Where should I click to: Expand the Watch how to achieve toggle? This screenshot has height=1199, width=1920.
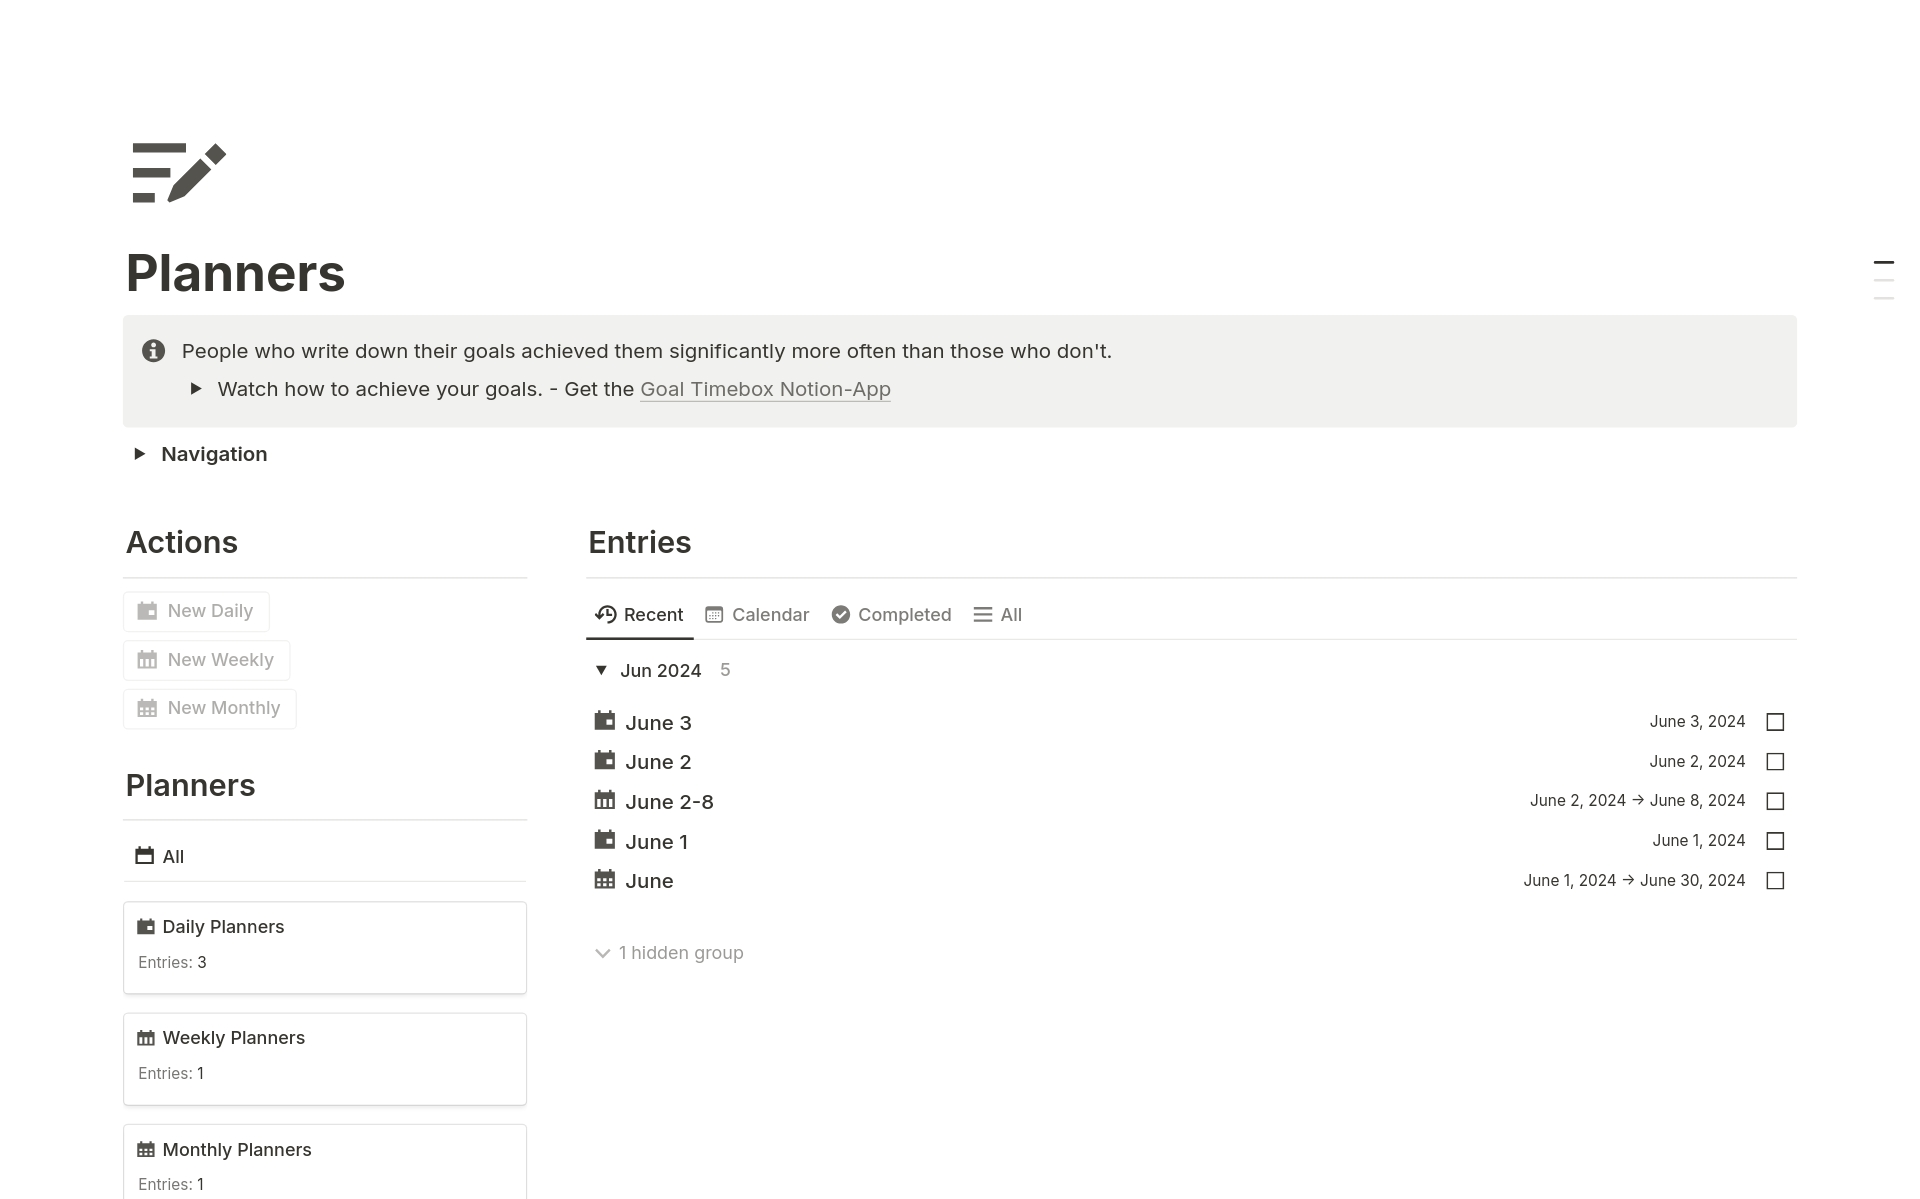coord(196,389)
